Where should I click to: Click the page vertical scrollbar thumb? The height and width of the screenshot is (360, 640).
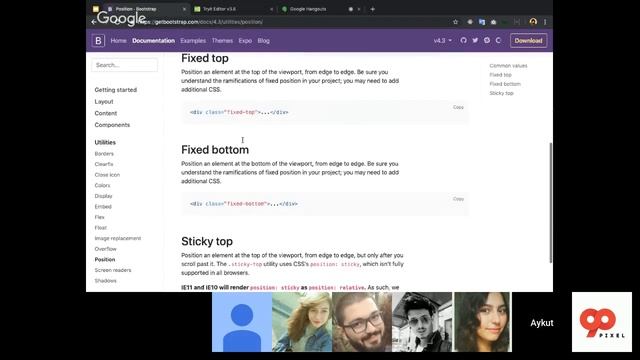tap(551, 203)
